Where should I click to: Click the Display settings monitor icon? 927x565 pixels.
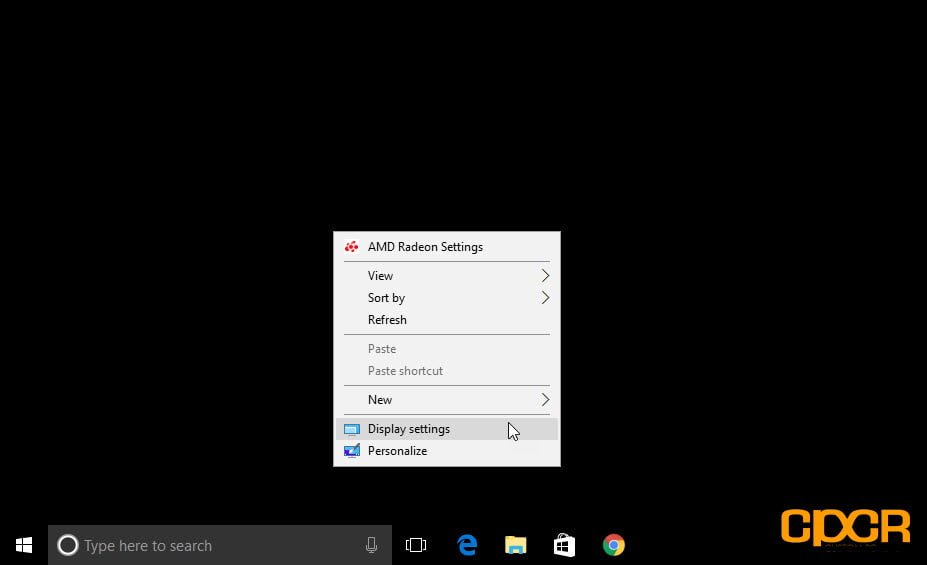click(352, 430)
